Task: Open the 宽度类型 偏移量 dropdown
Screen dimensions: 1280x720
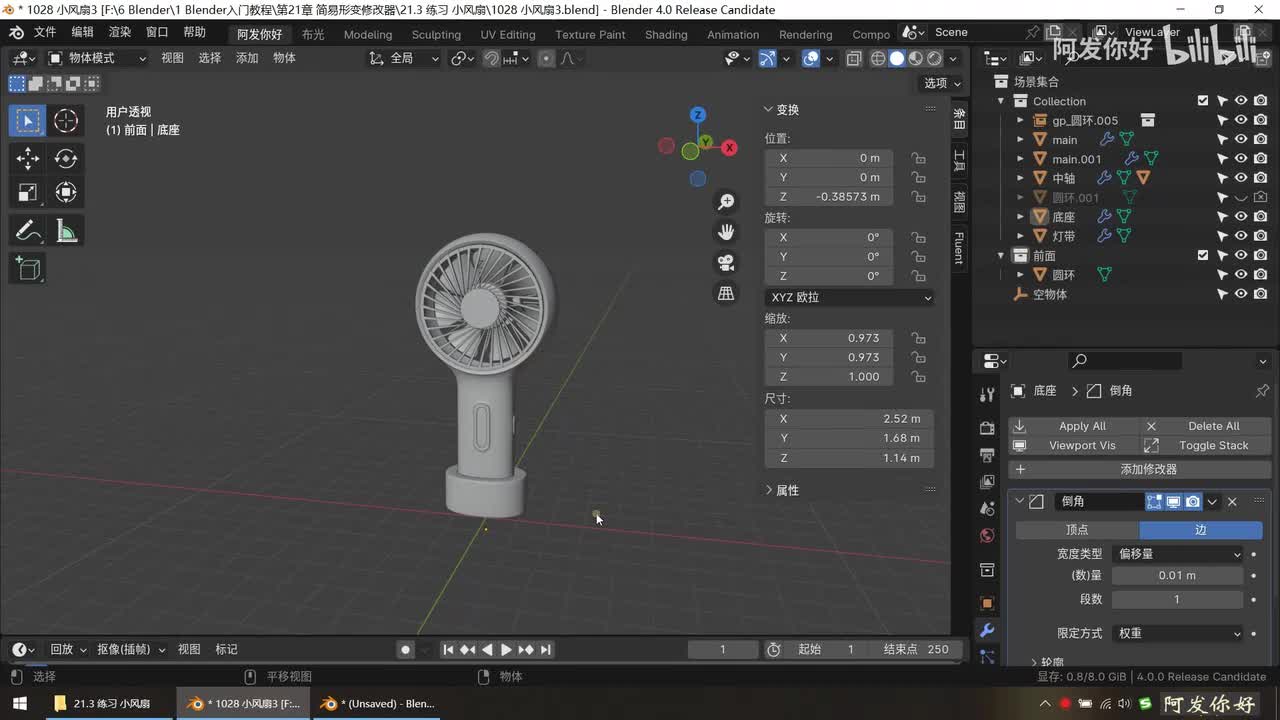Action: coord(1177,554)
